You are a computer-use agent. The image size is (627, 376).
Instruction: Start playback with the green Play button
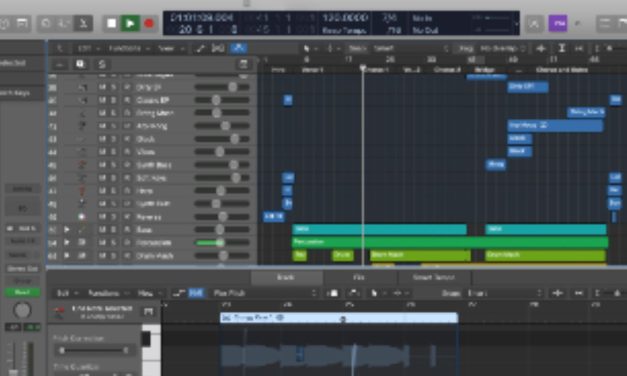pos(130,24)
